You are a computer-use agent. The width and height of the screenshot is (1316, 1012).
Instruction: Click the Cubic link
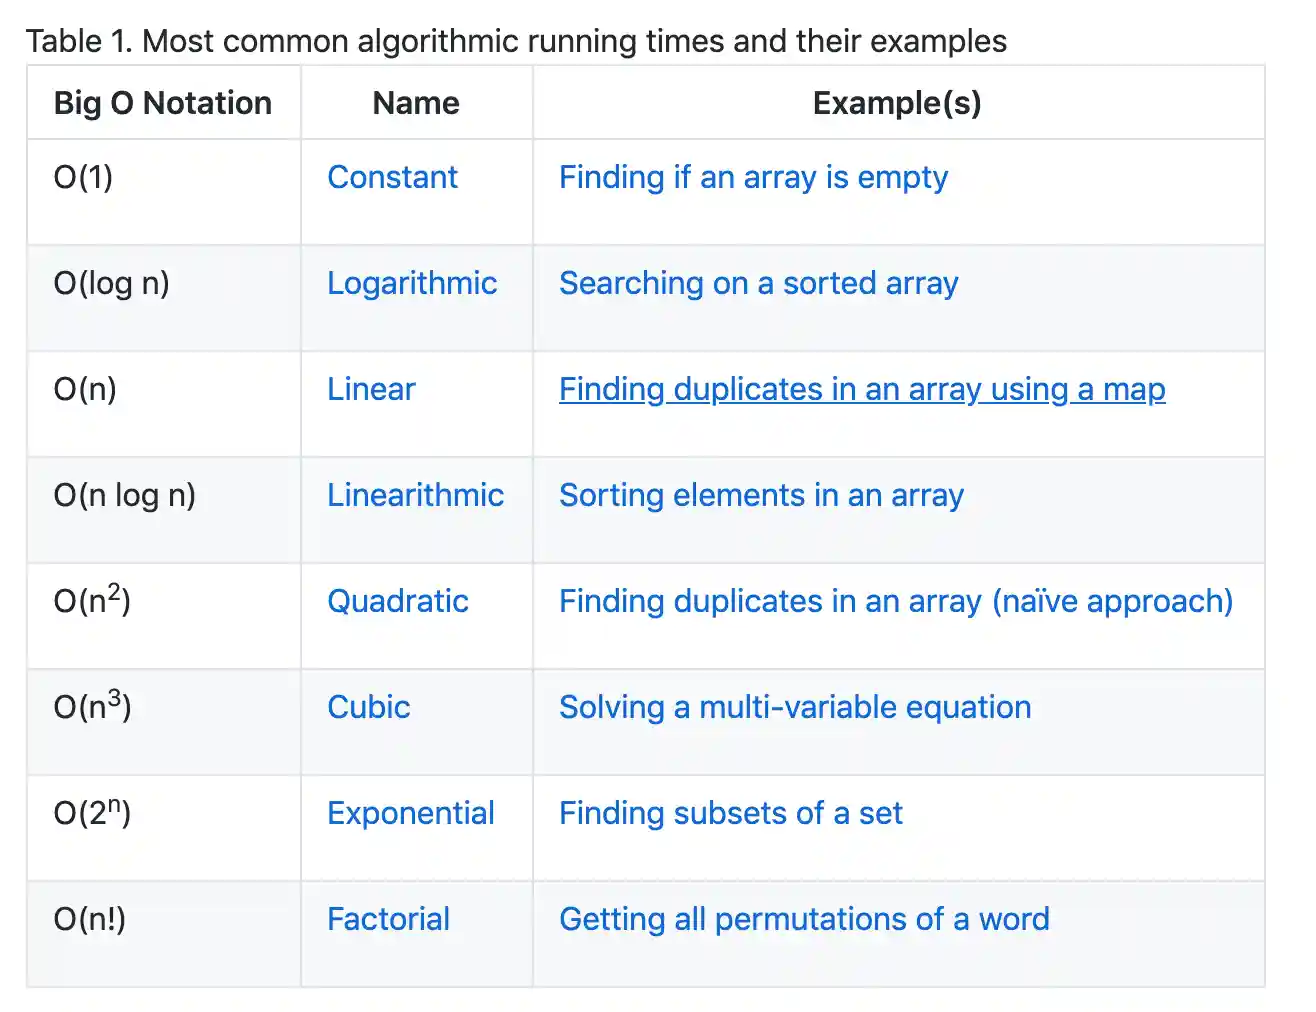[x=368, y=707]
